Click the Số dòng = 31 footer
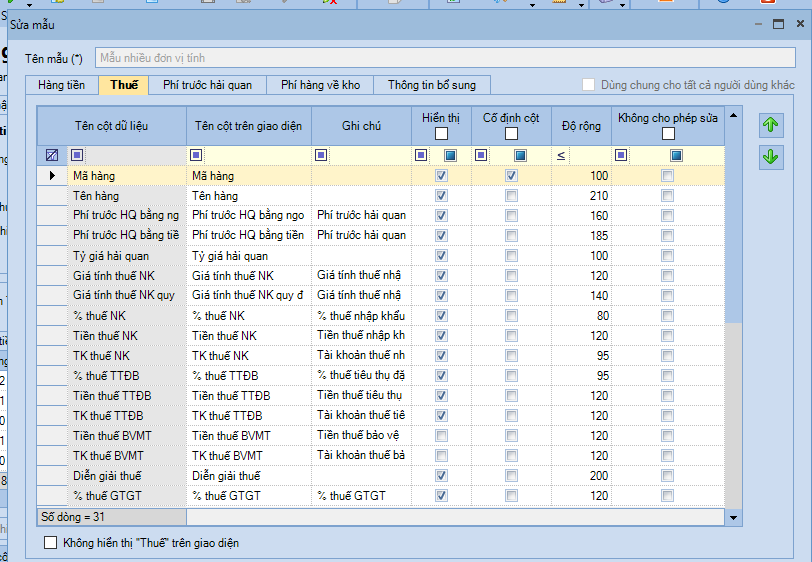Viewport: 812px width, 562px height. pos(111,517)
